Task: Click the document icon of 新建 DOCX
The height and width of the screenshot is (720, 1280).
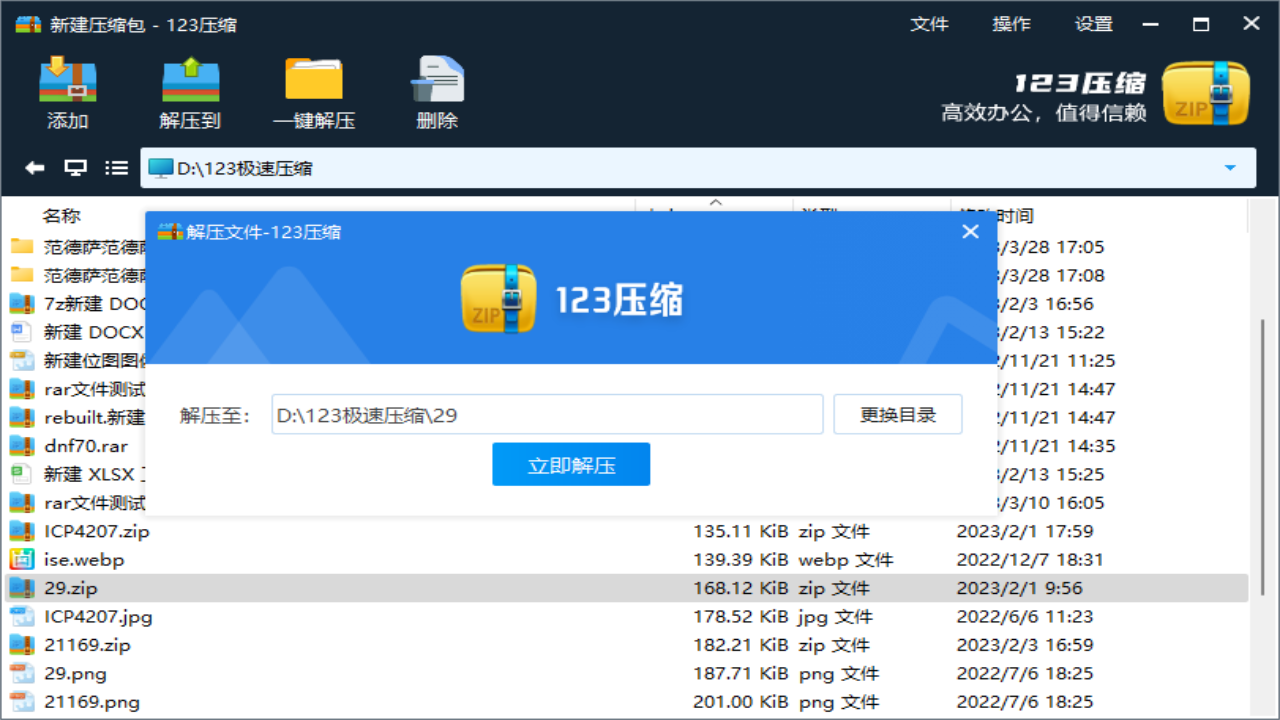Action: [22, 332]
